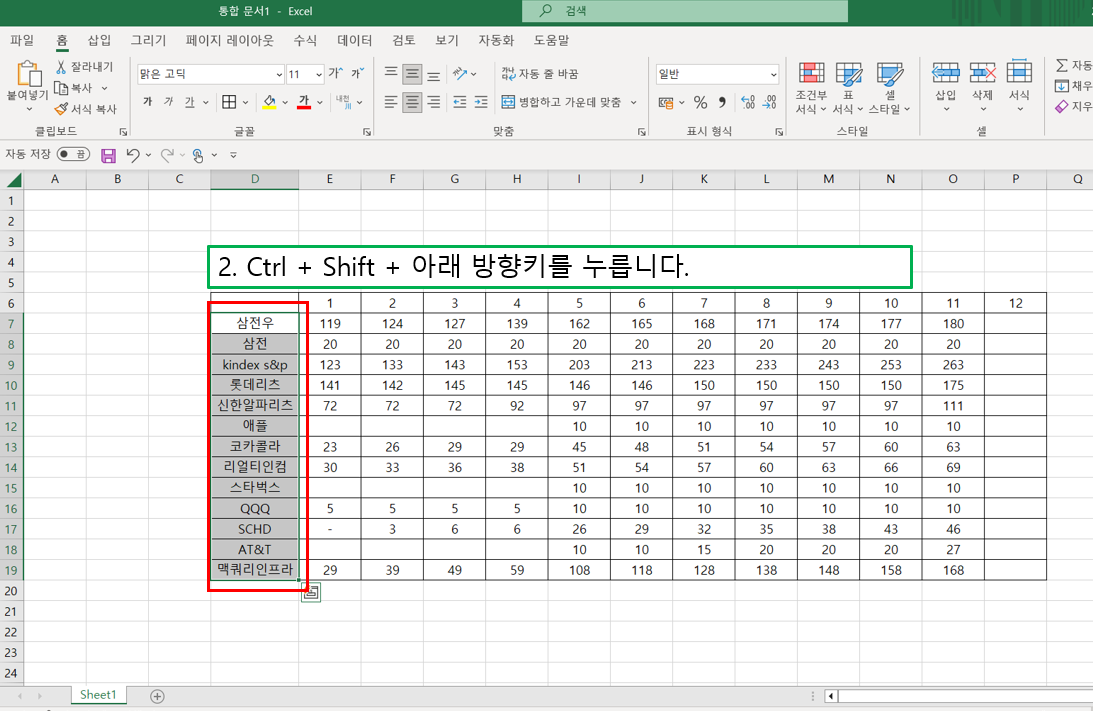Select Sheet1 tab
Viewport: 1093px width, 711px height.
[98, 695]
